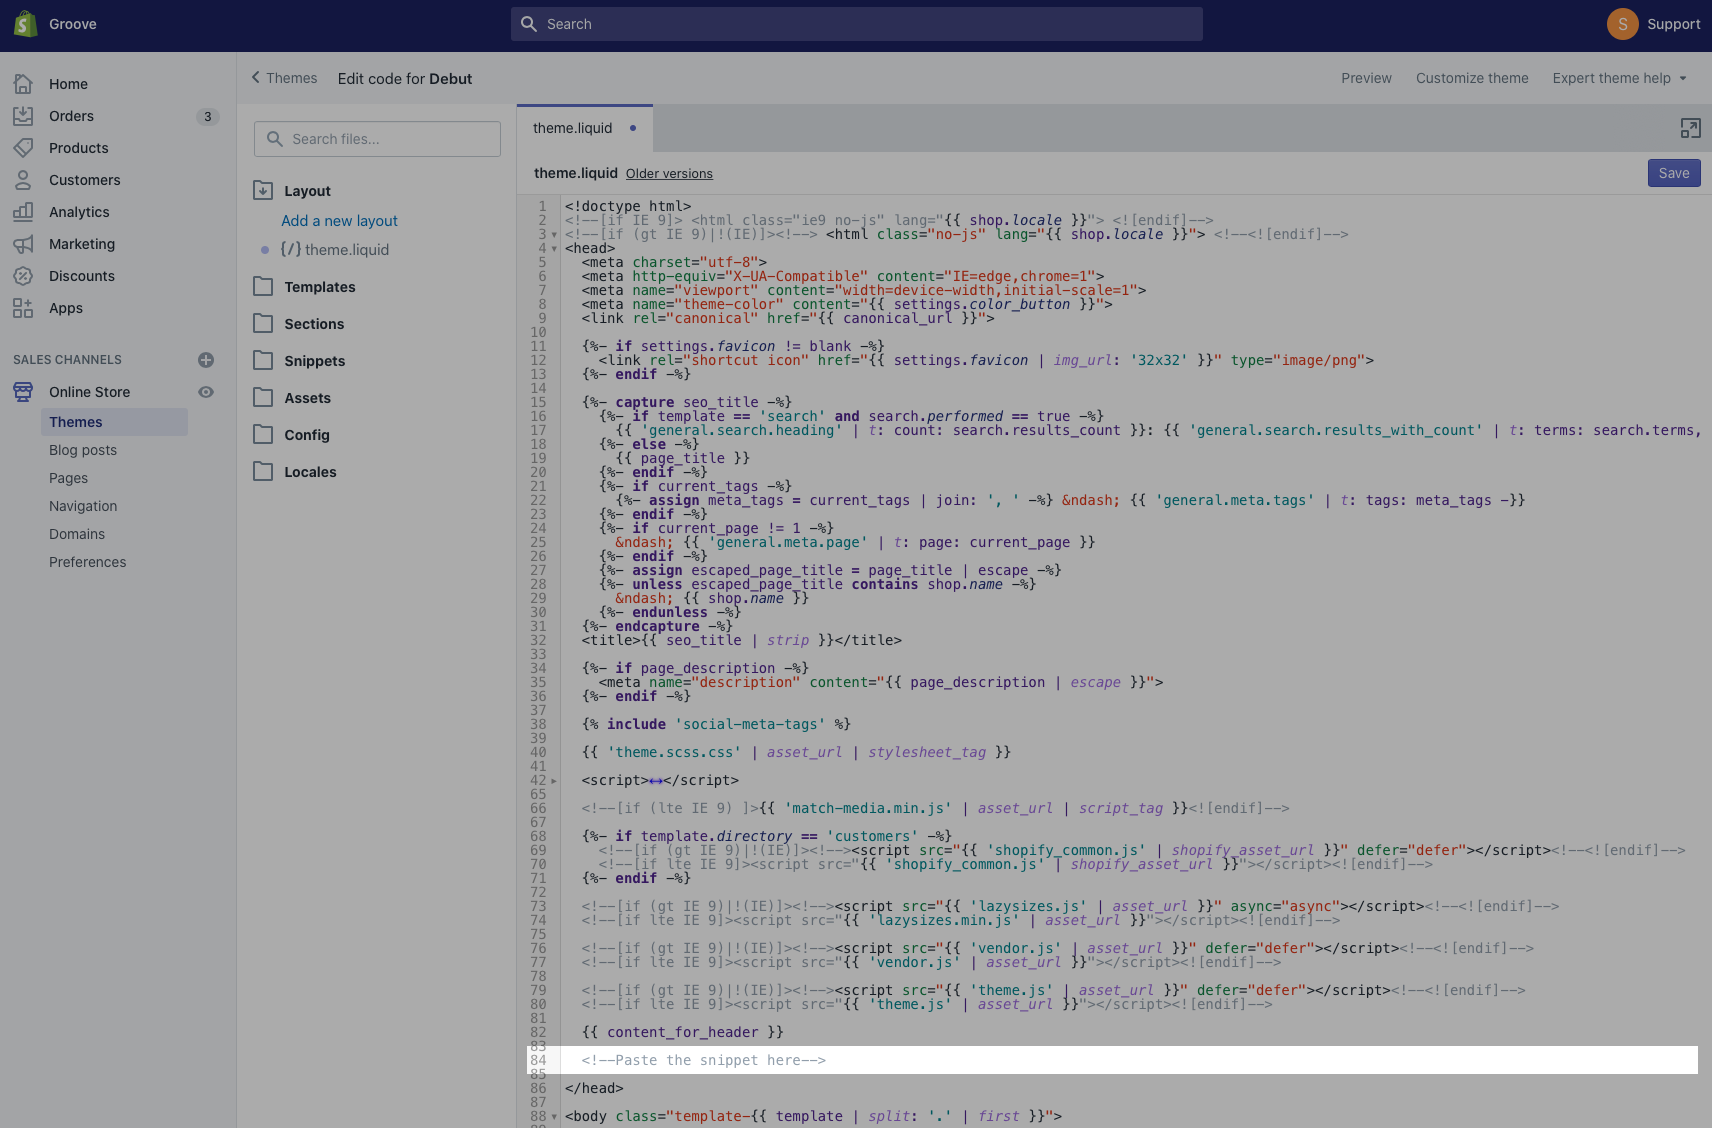Screen dimensions: 1712x1128
Task: Expand folded script block on line 42
Action: tap(655, 781)
